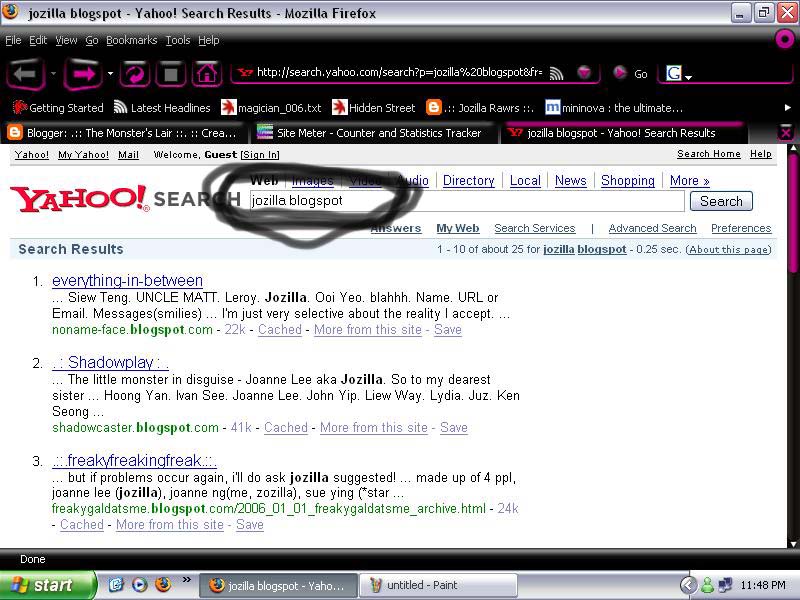Open the freakyfreakingfreak search result
The width and height of the screenshot is (800, 600).
[x=134, y=460]
